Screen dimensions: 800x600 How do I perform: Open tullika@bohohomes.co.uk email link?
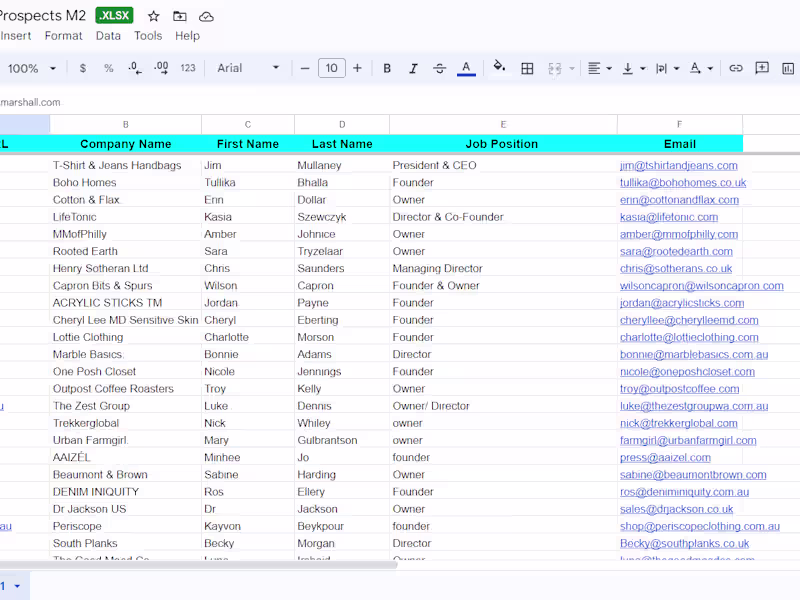(x=683, y=183)
